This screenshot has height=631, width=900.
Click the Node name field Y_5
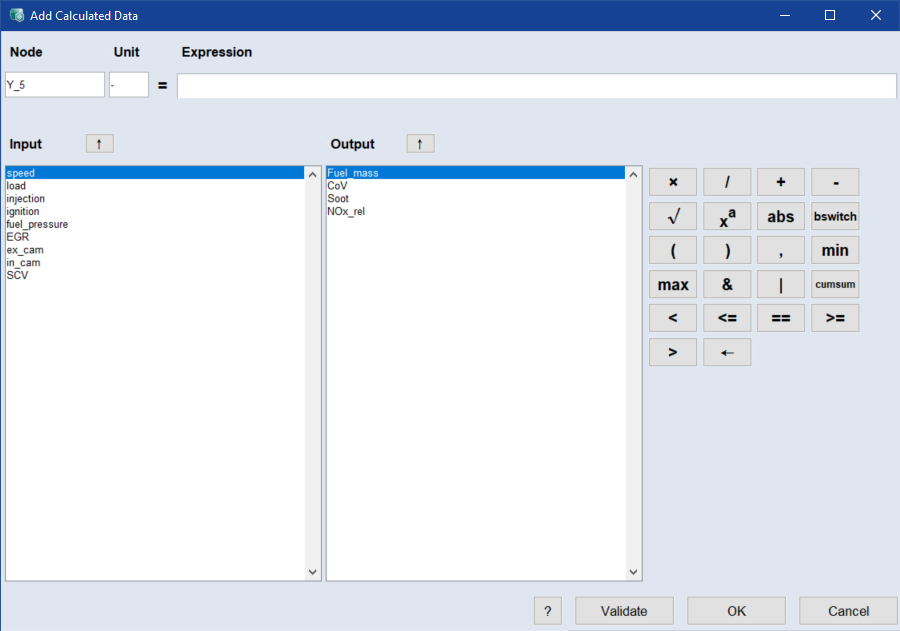(x=54, y=85)
